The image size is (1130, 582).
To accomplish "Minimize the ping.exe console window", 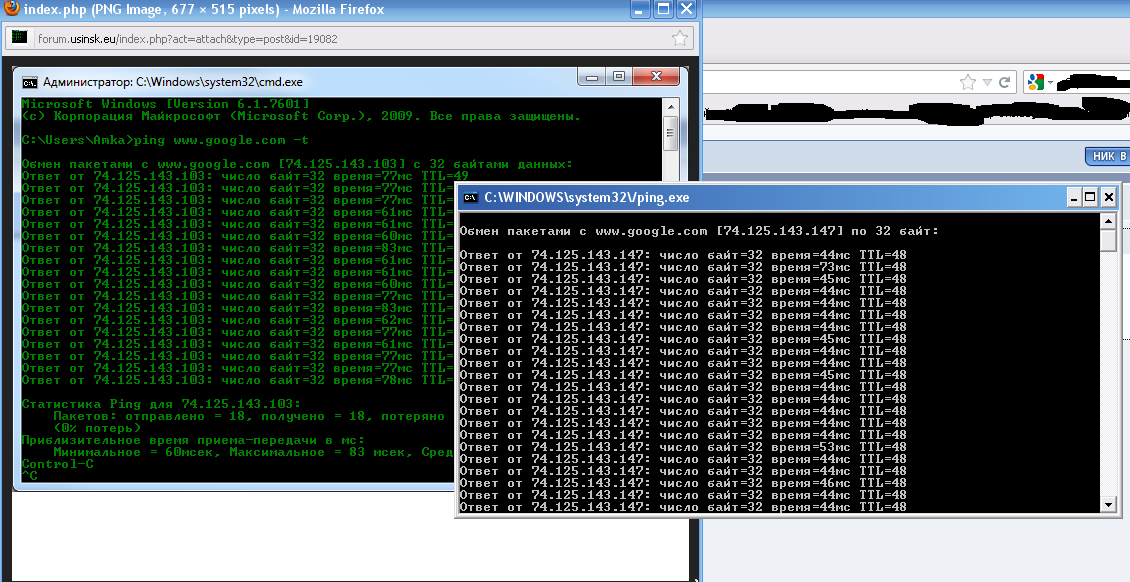I will pos(1073,197).
